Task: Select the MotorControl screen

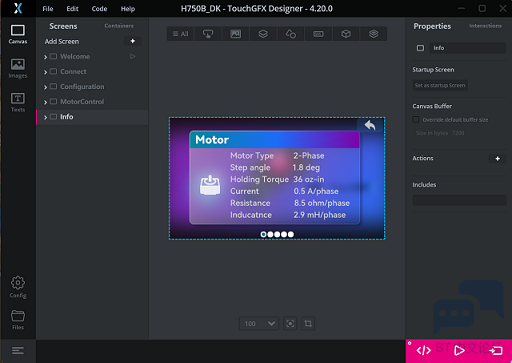Action: [82, 102]
